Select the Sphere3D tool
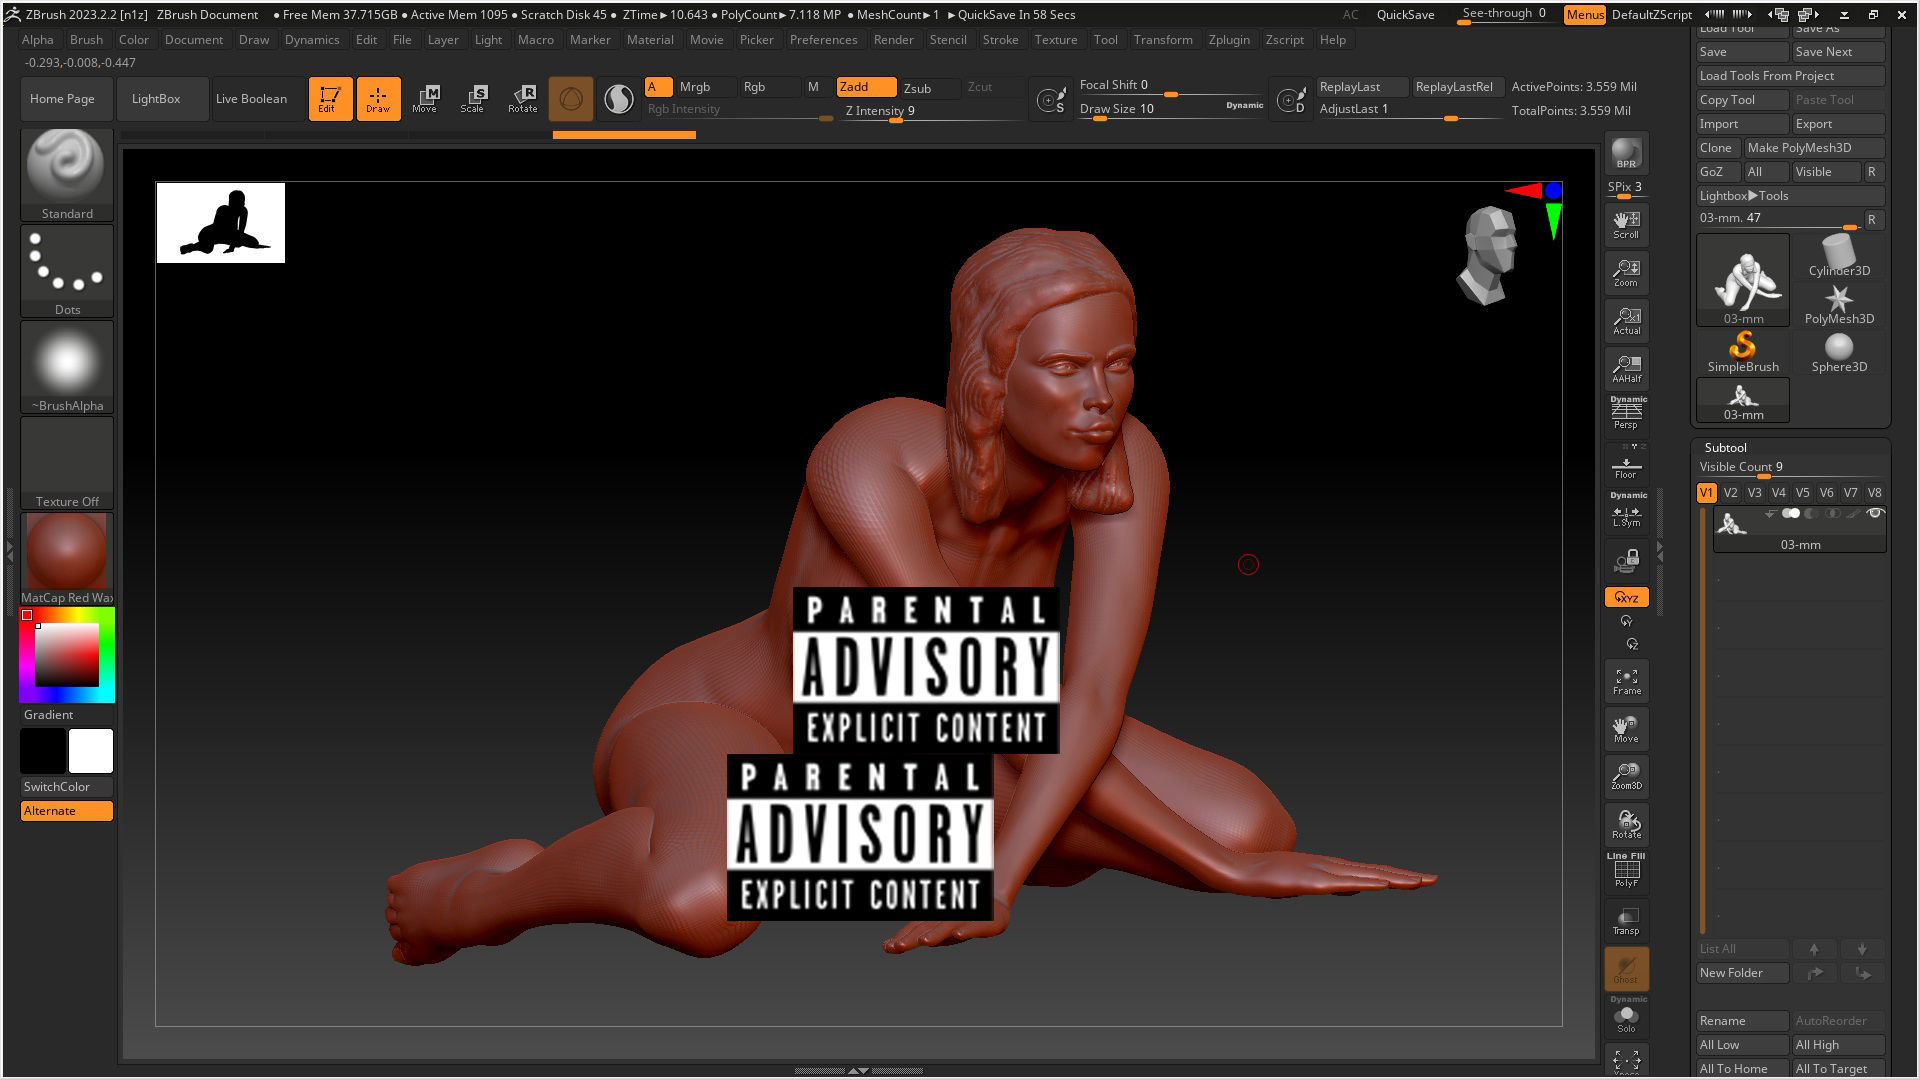The height and width of the screenshot is (1080, 1920). pyautogui.click(x=1839, y=353)
